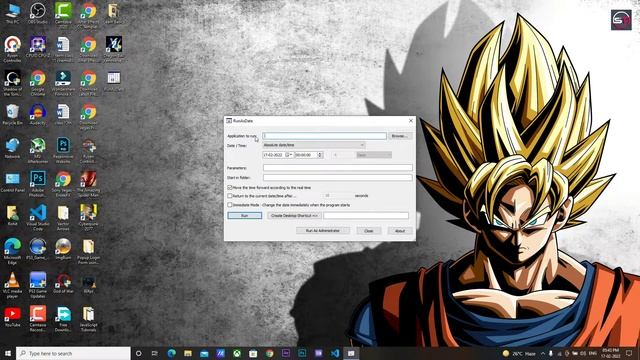
Task: Open This PC desktop icon
Action: pos(12,13)
